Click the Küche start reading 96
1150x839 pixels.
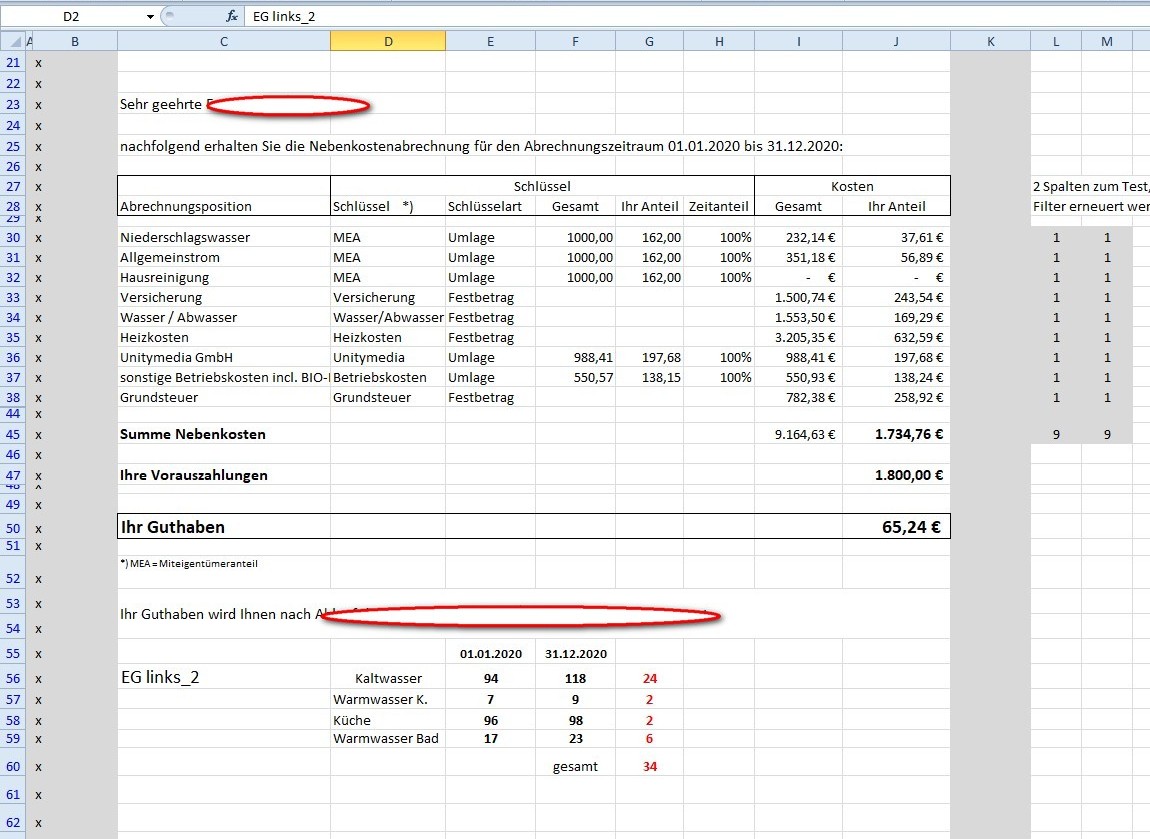pos(491,721)
